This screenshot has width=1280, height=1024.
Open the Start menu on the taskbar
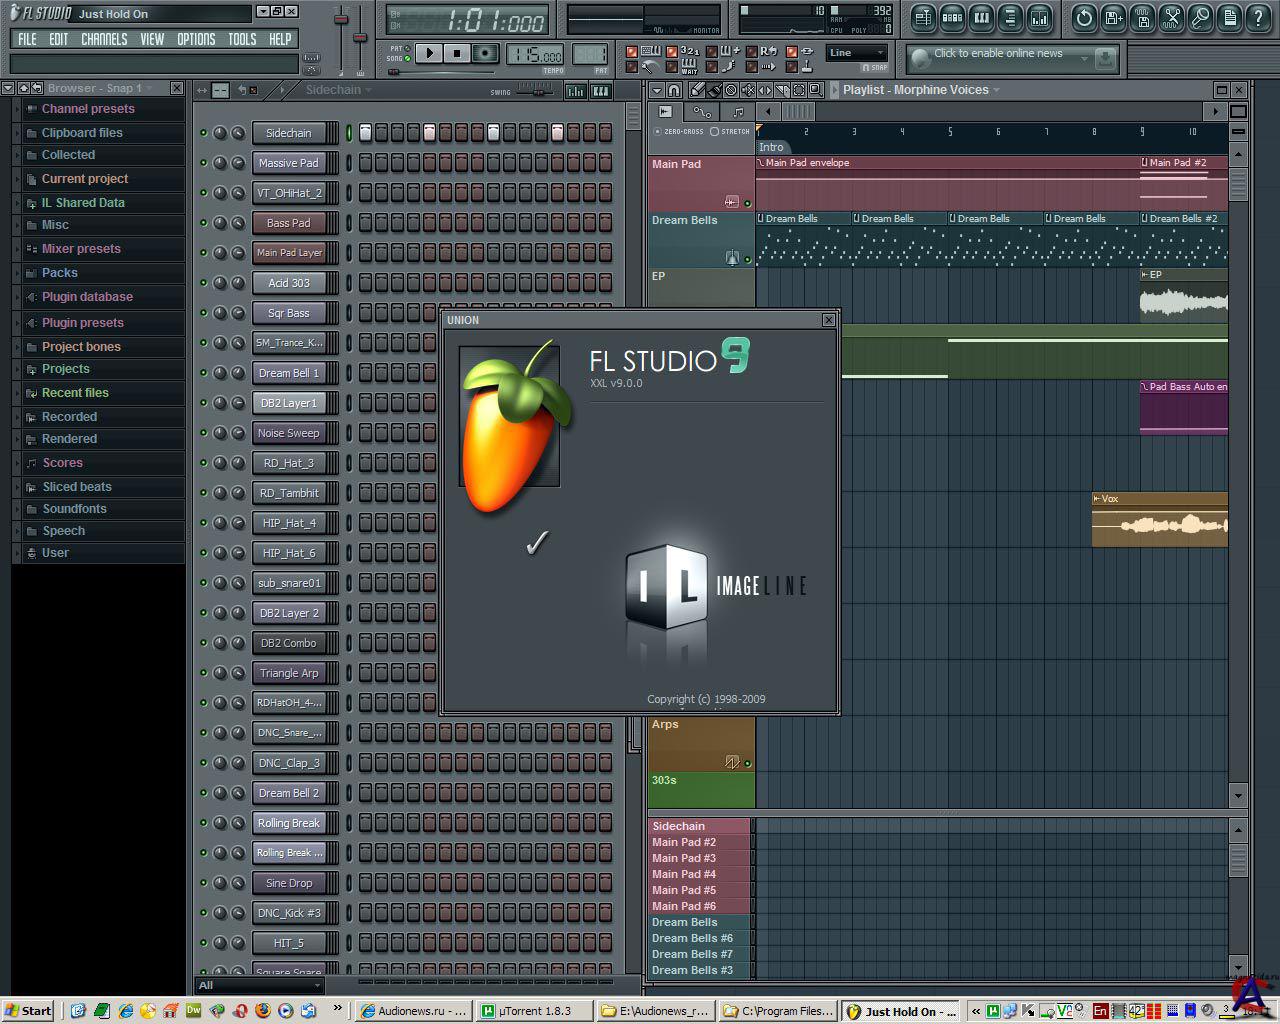[x=28, y=1011]
